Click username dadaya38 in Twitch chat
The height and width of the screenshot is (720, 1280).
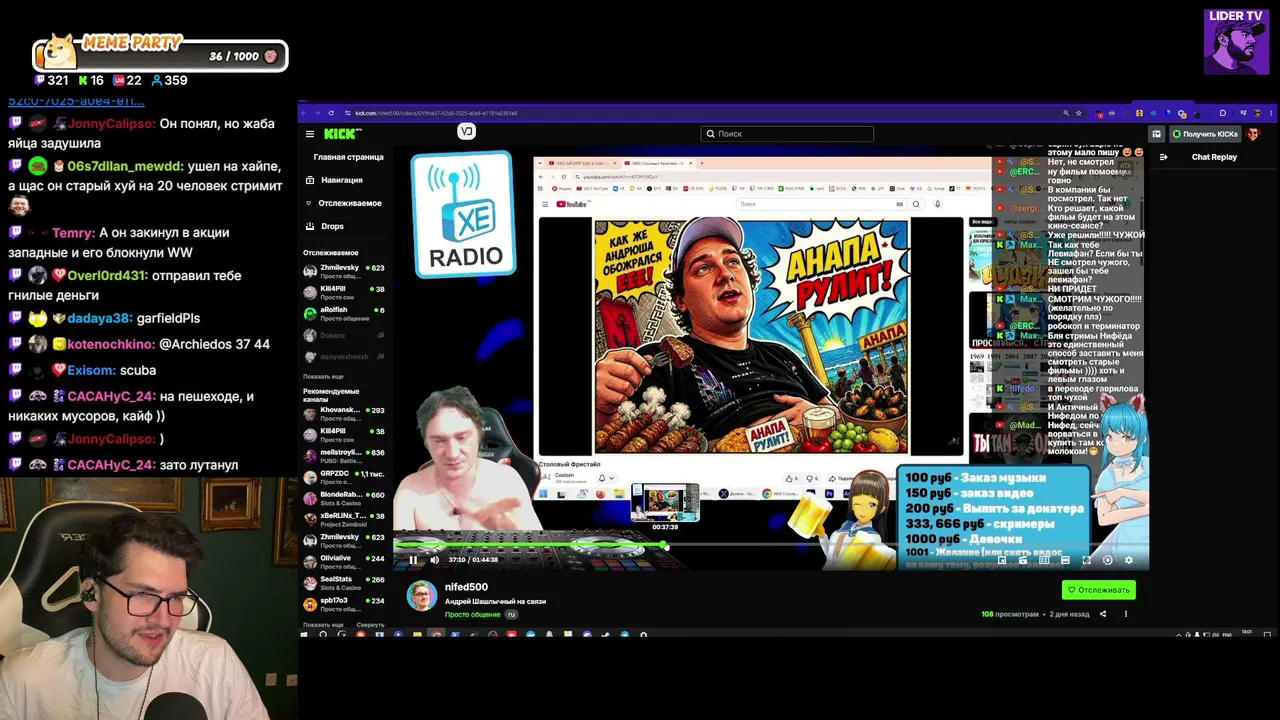[99, 318]
